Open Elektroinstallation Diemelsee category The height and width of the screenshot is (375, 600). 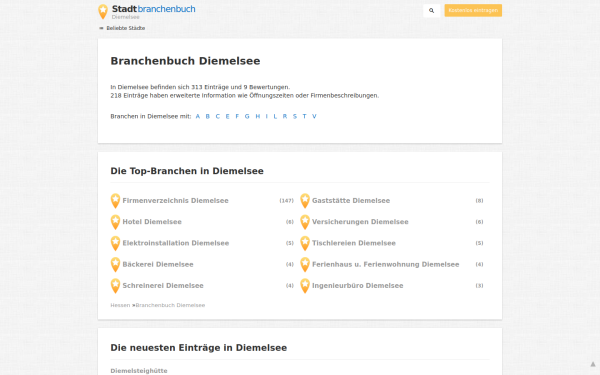point(176,243)
